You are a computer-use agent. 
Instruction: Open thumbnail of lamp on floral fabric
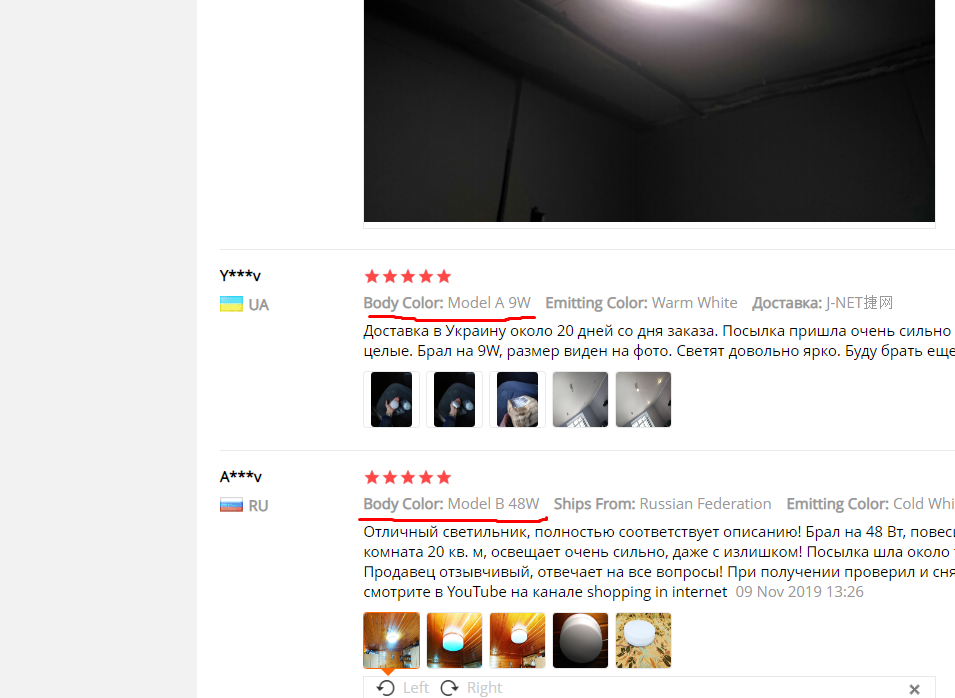point(643,640)
